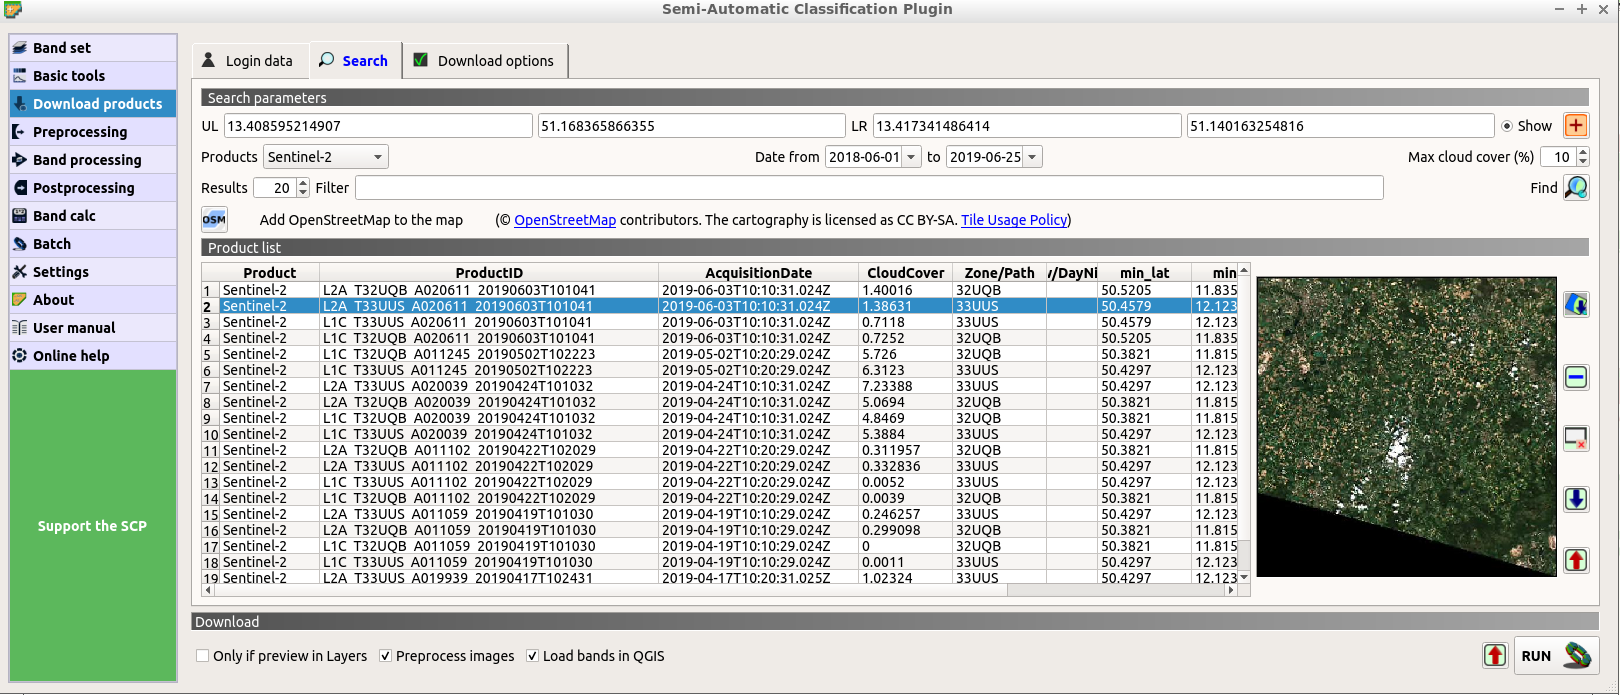Click the OSM OpenStreetMap icon
1620x695 pixels.
(x=214, y=220)
